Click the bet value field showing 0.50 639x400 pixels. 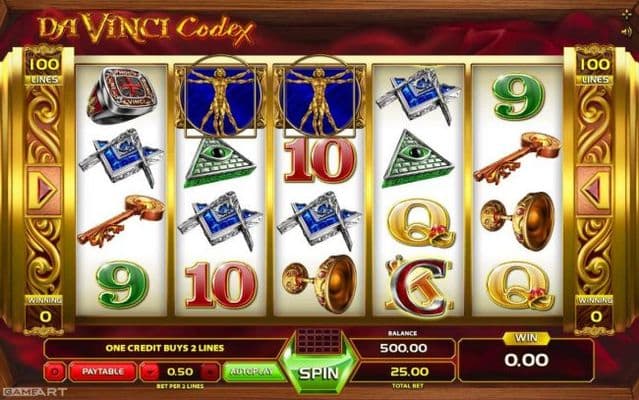click(180, 372)
